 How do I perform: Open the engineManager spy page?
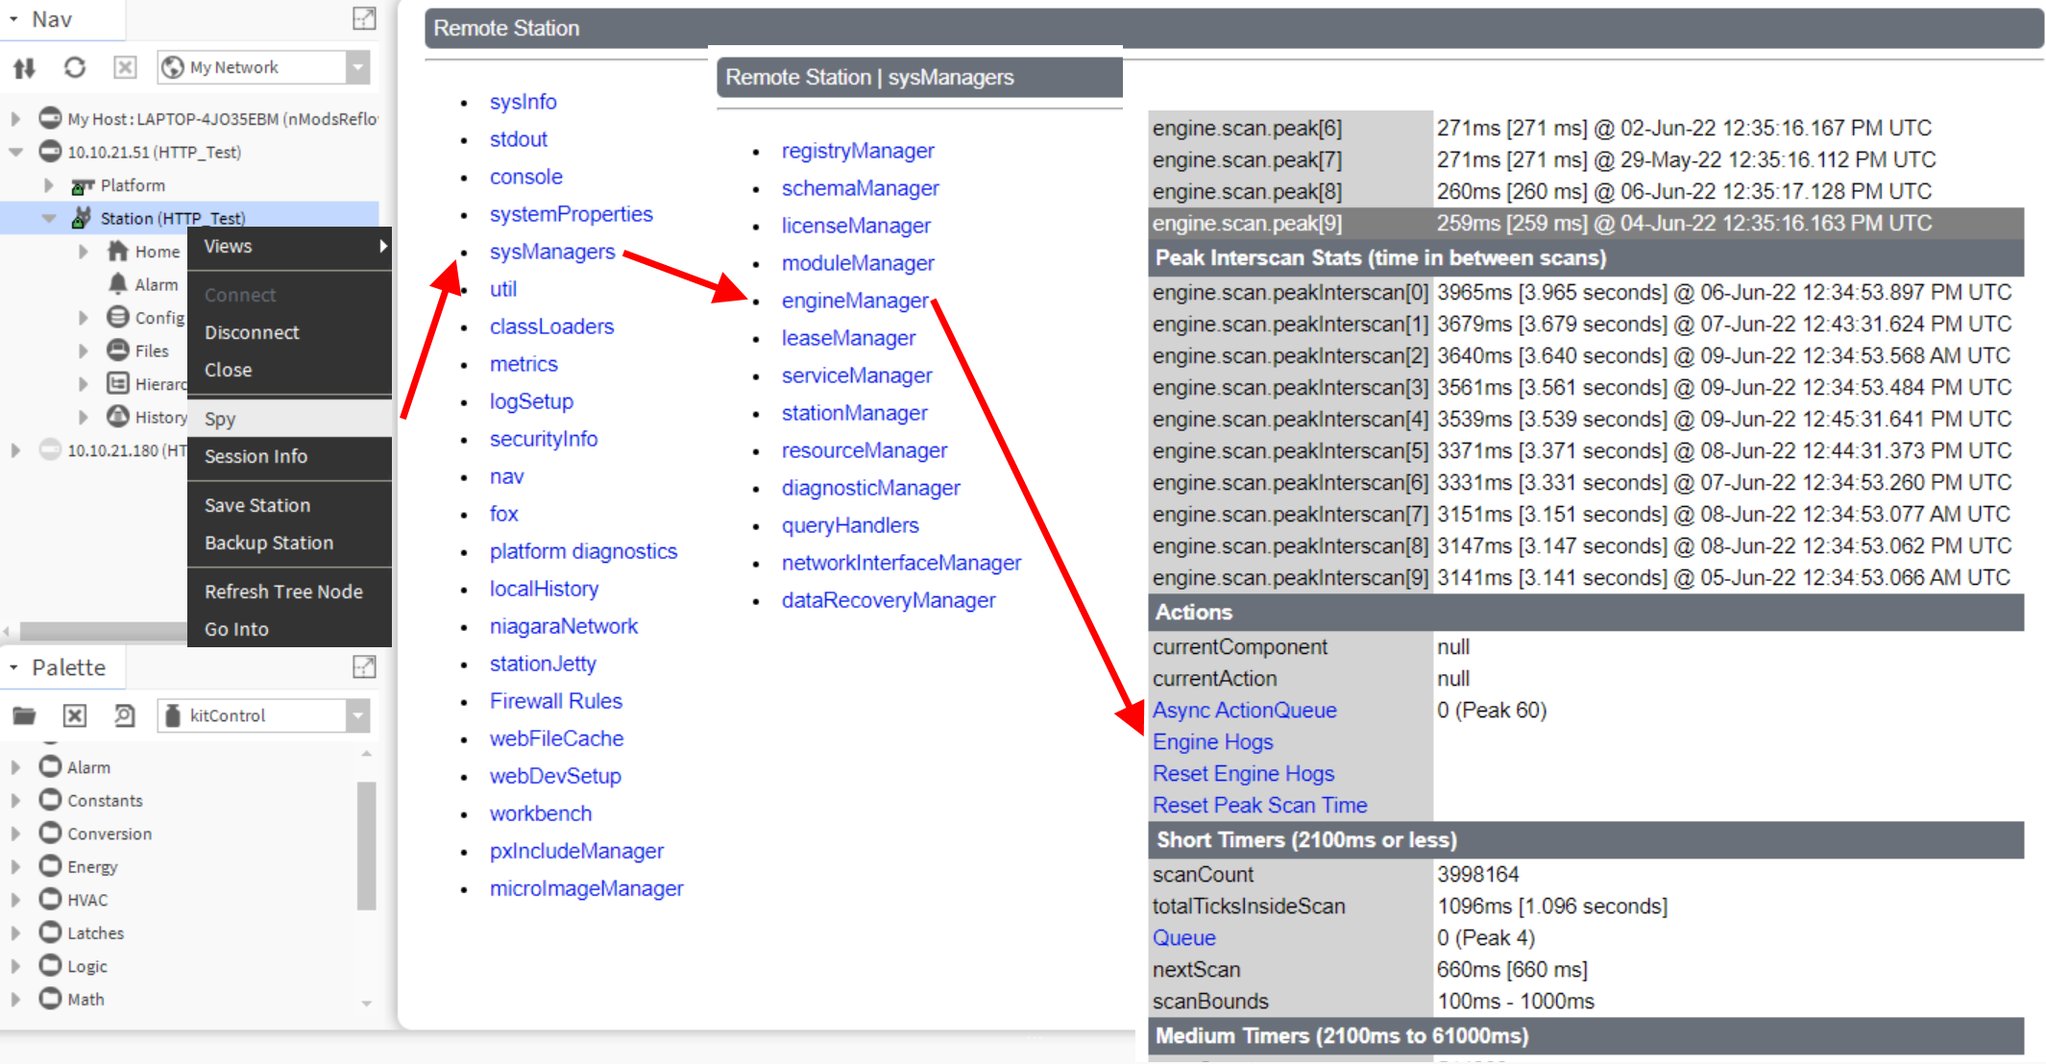pos(855,300)
